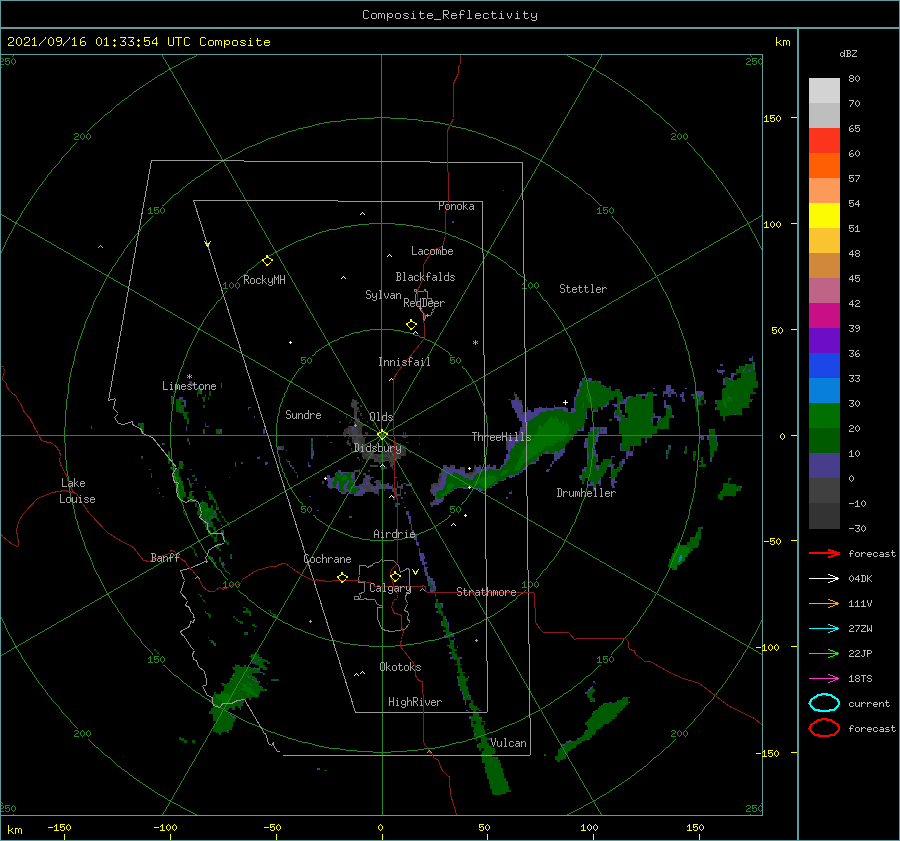Select the bright green 30-20 dBZ swatch
This screenshot has width=900, height=841.
(x=824, y=416)
